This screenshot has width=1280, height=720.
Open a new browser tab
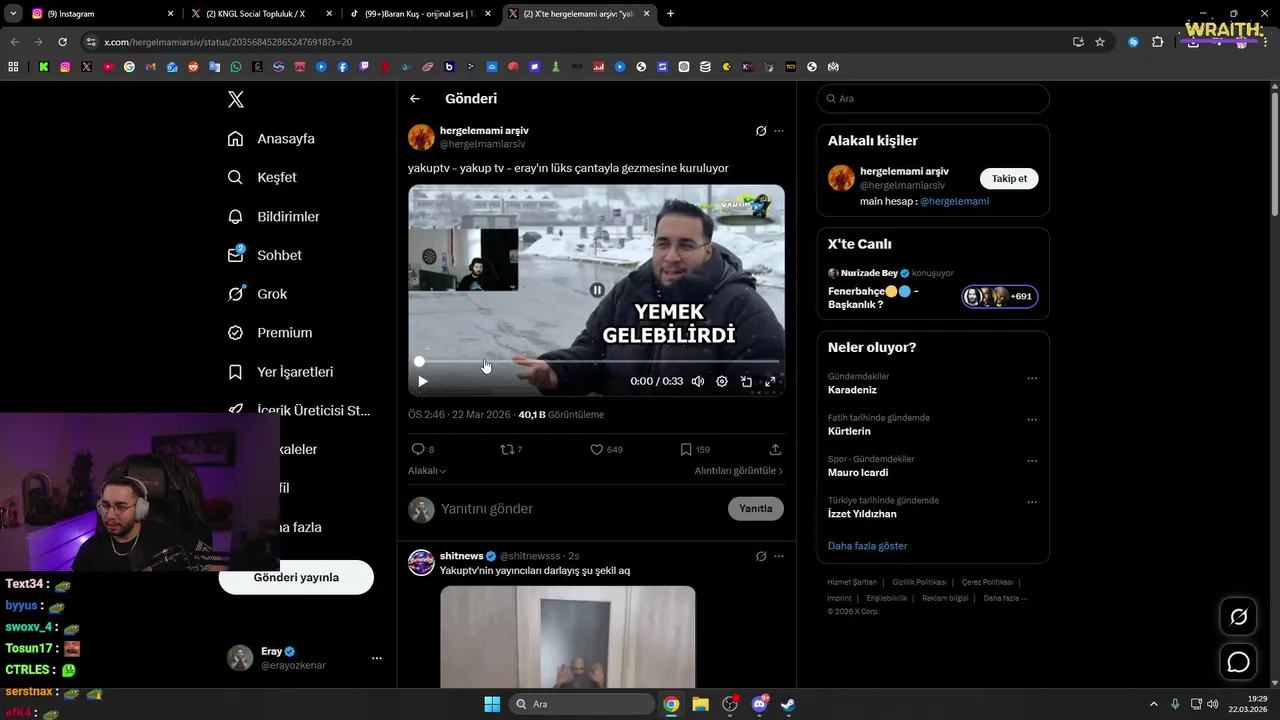(670, 14)
